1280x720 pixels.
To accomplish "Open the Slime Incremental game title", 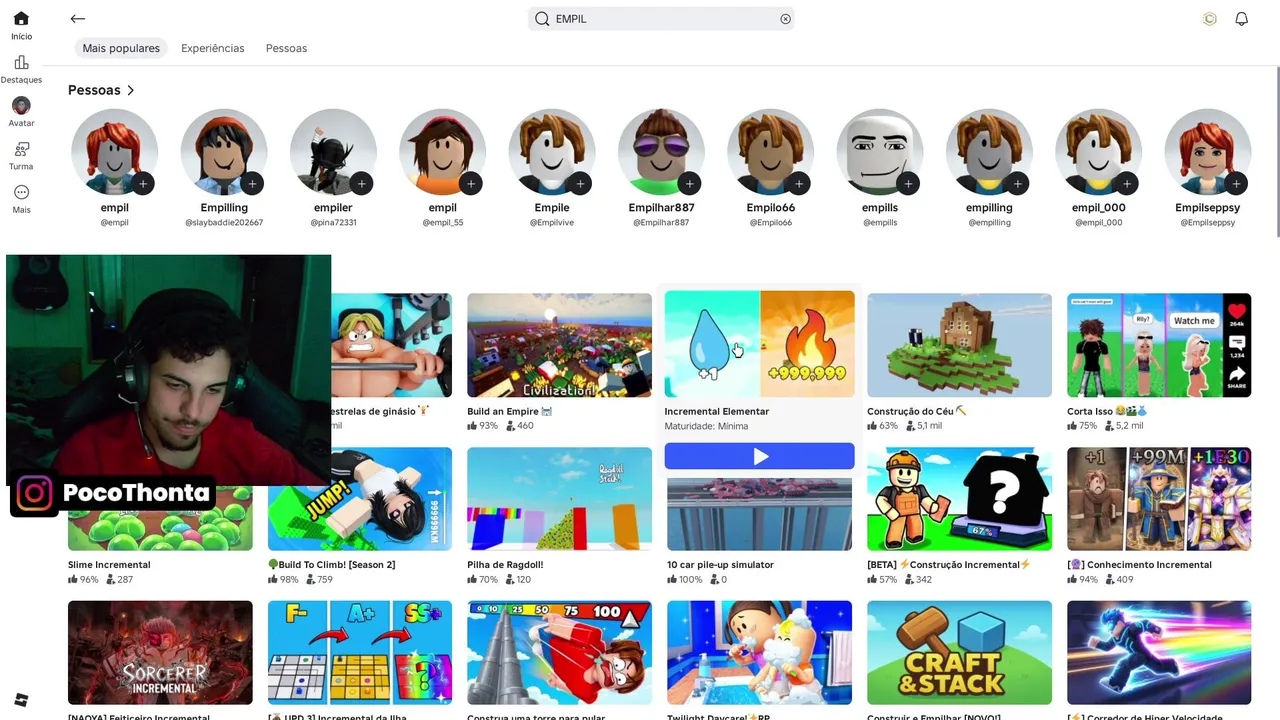I will click(109, 565).
